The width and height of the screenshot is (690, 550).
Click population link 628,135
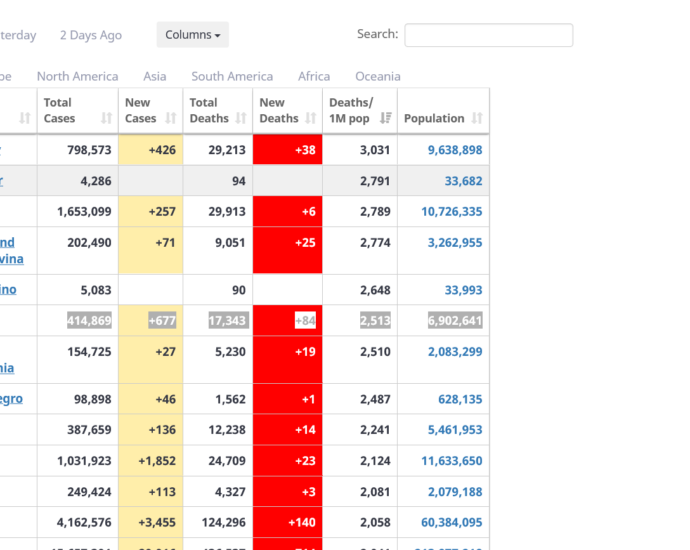pos(460,399)
